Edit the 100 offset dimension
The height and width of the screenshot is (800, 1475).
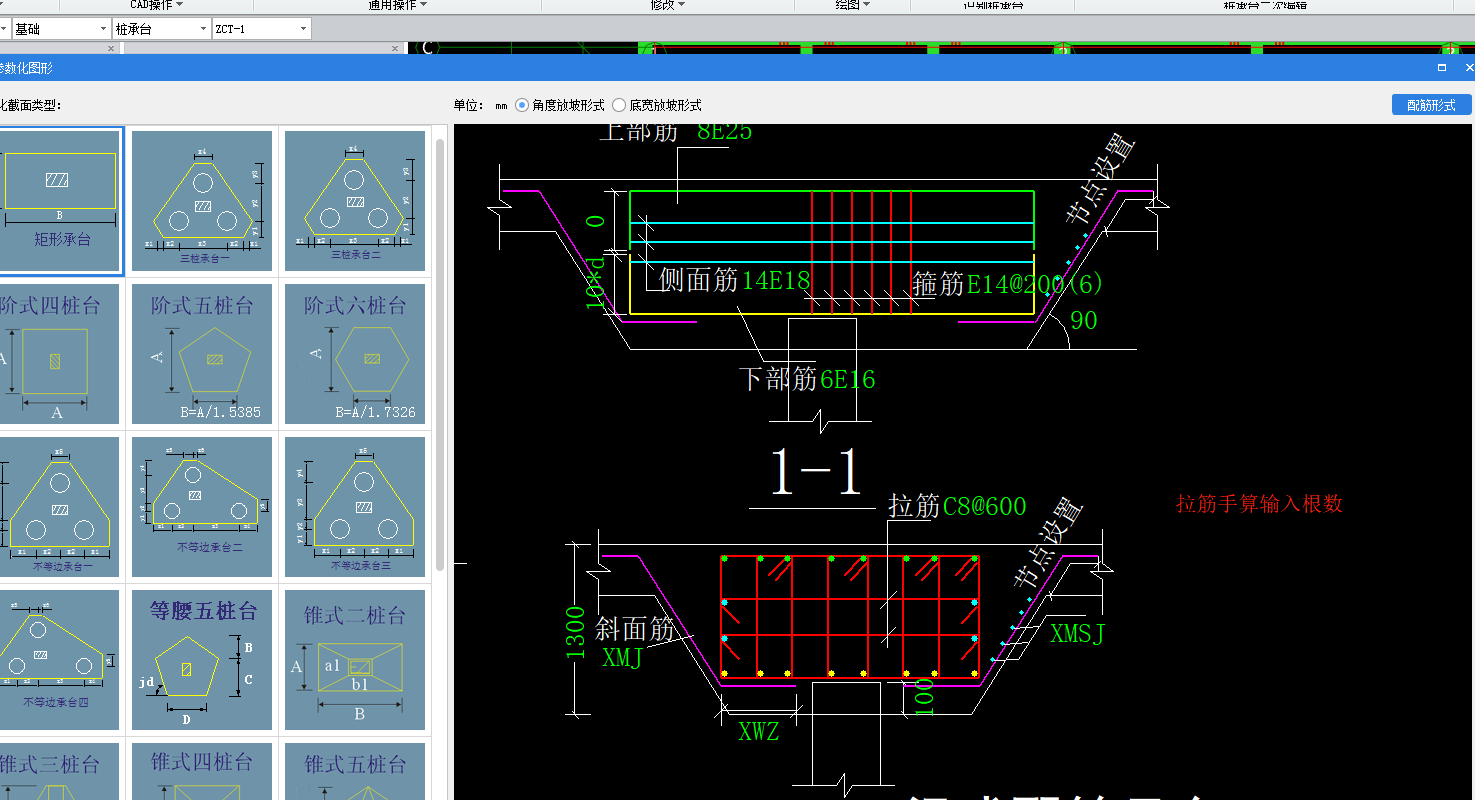click(924, 697)
